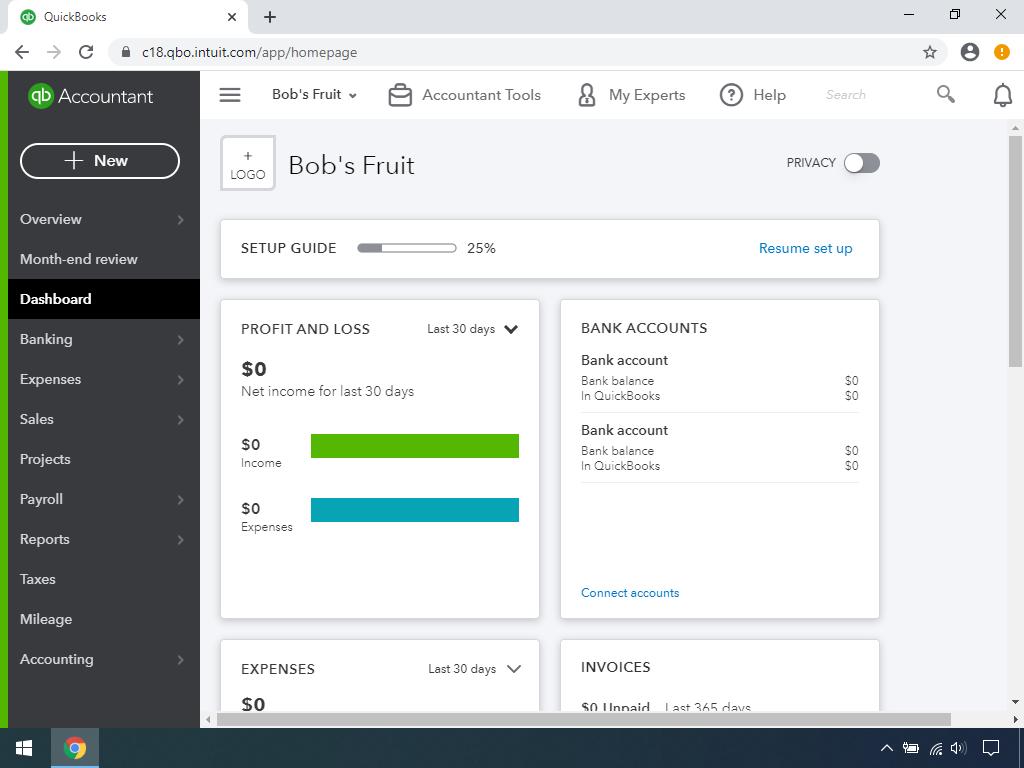Click the My Experts person icon
Viewport: 1024px width, 768px height.
pyautogui.click(x=587, y=95)
